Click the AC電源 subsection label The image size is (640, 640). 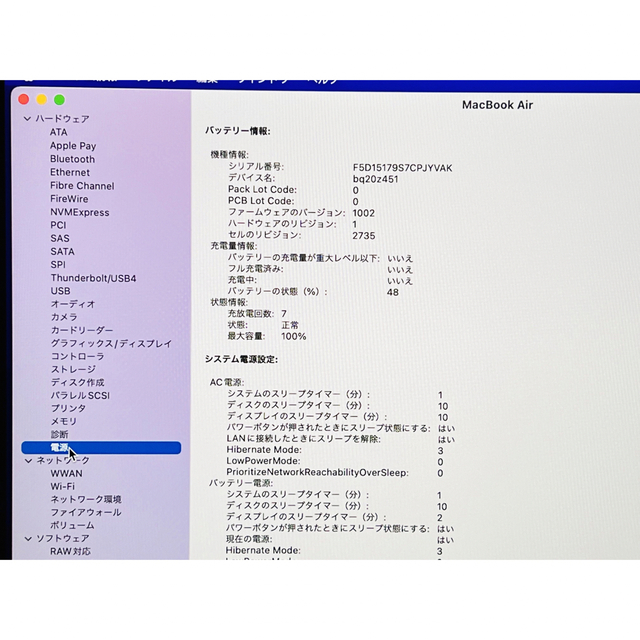pos(227,382)
